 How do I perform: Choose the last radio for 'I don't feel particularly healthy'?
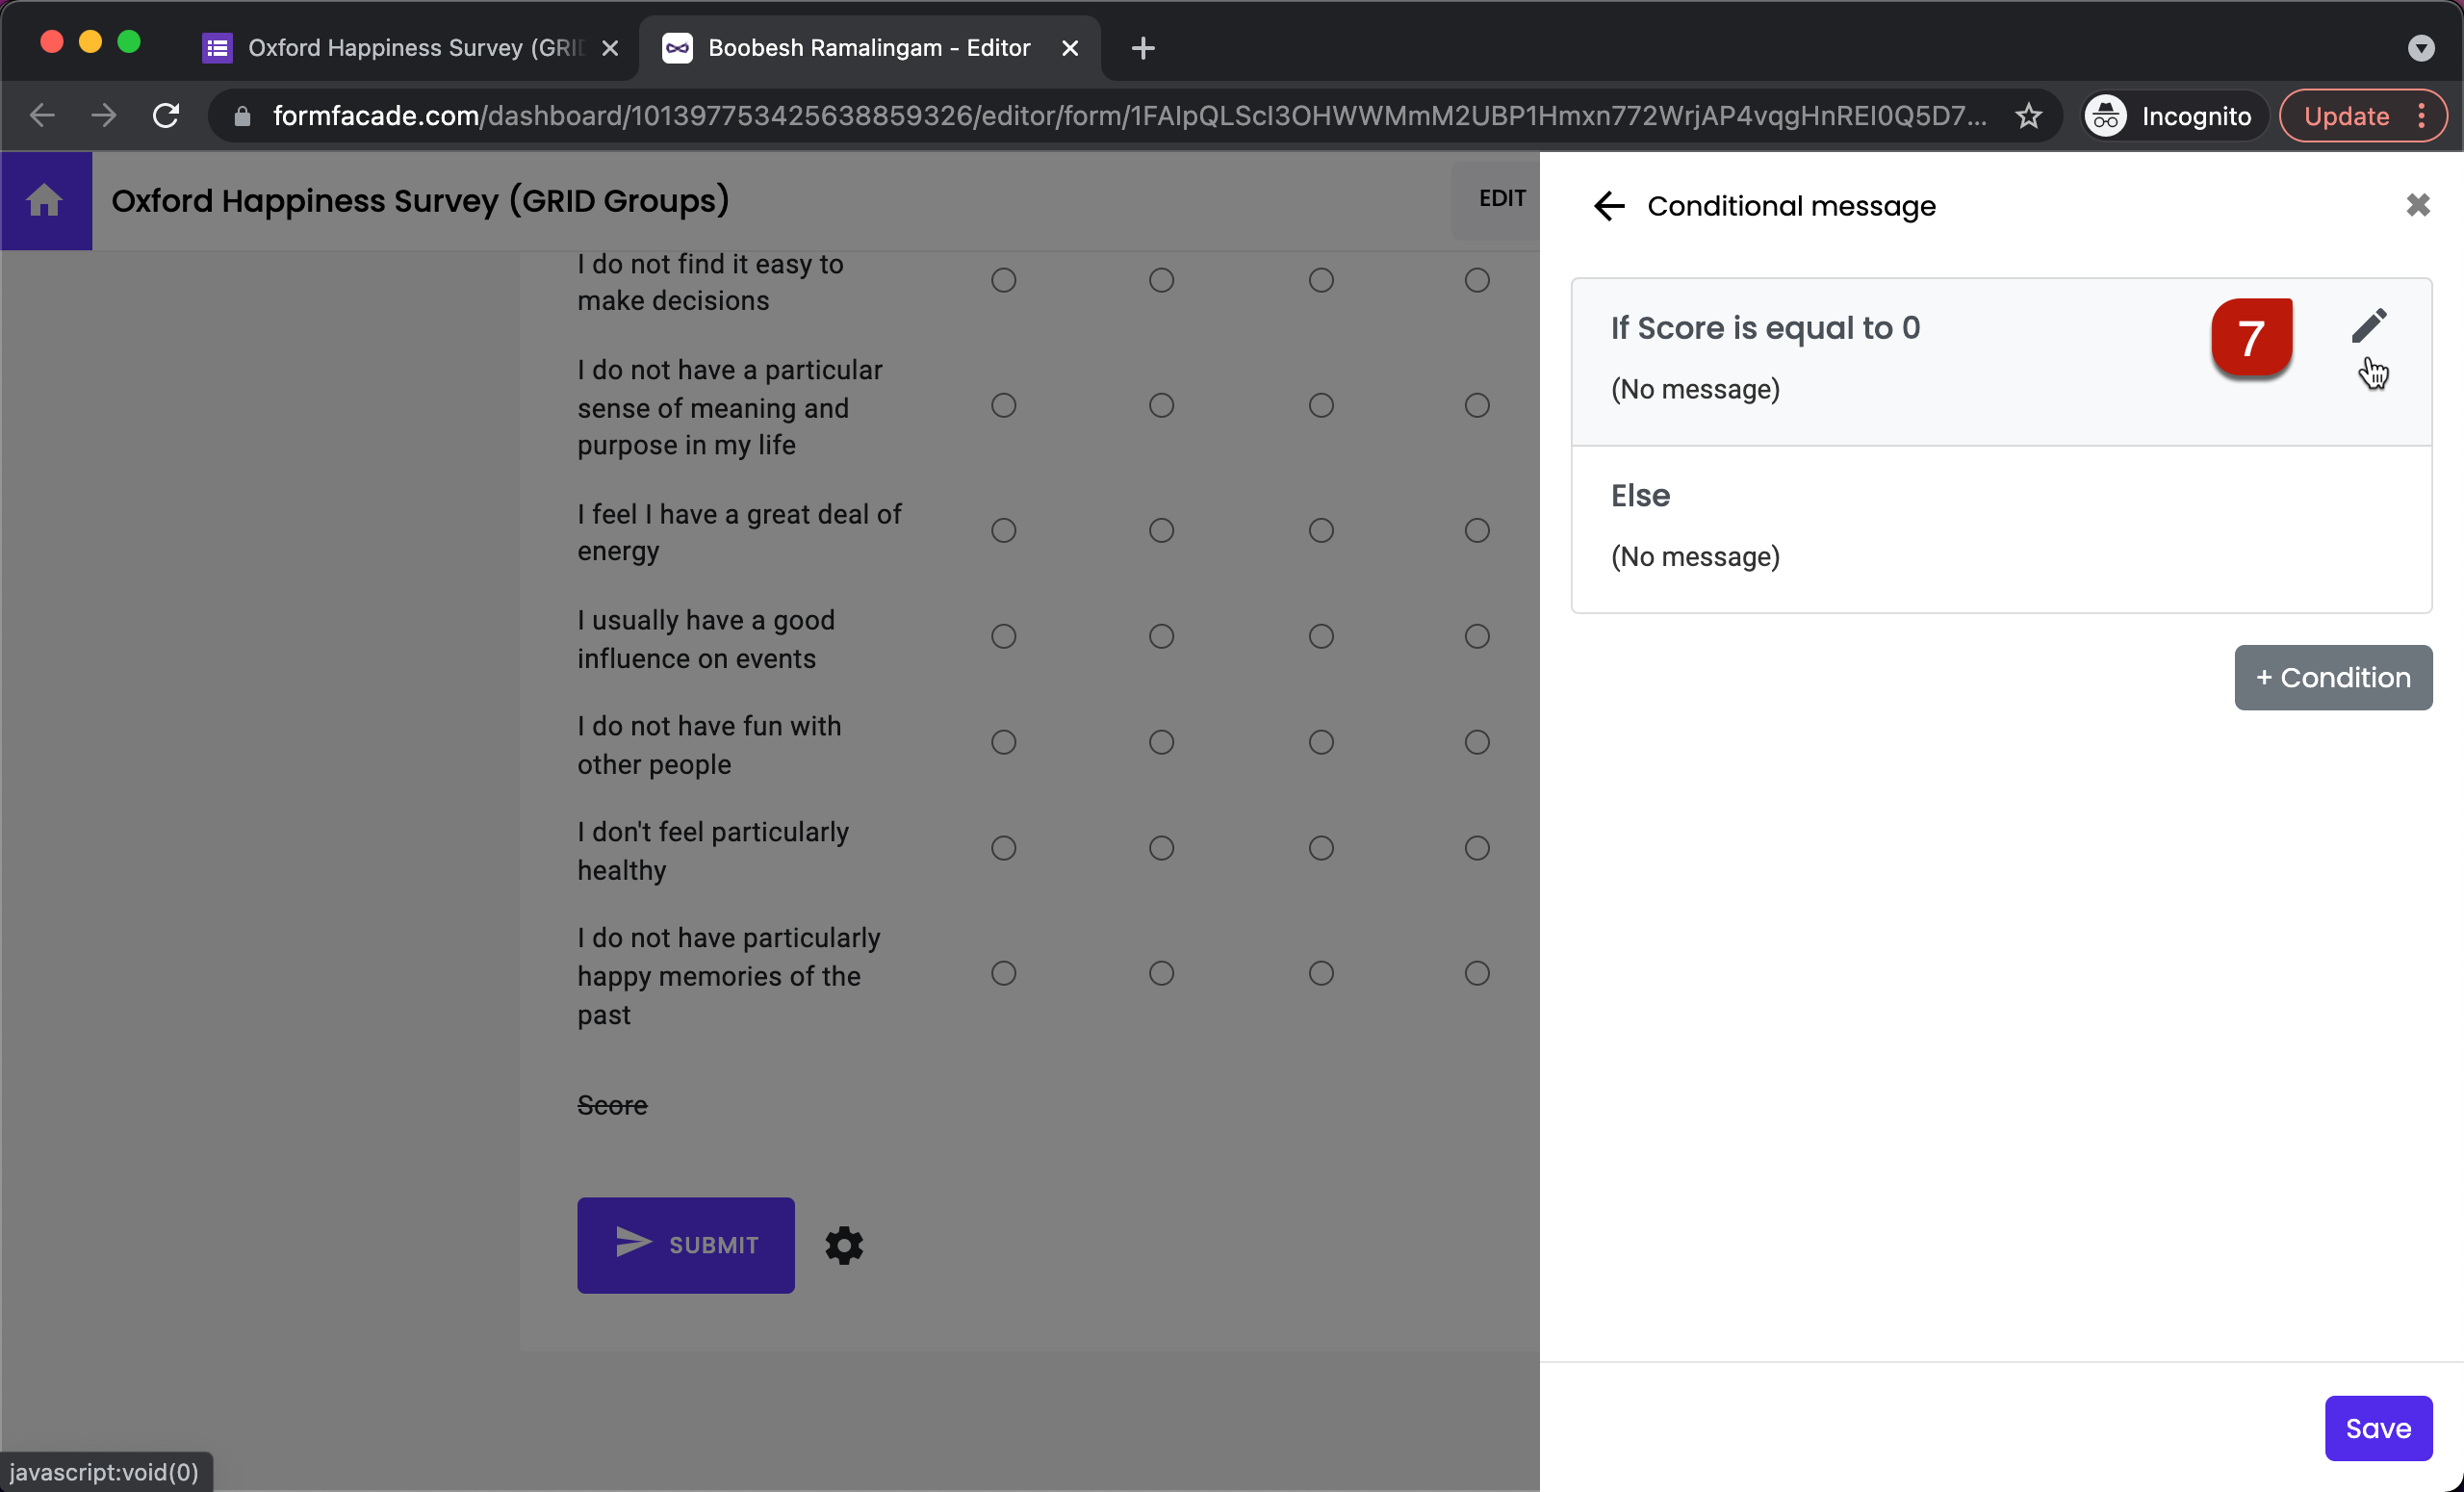(x=1476, y=848)
